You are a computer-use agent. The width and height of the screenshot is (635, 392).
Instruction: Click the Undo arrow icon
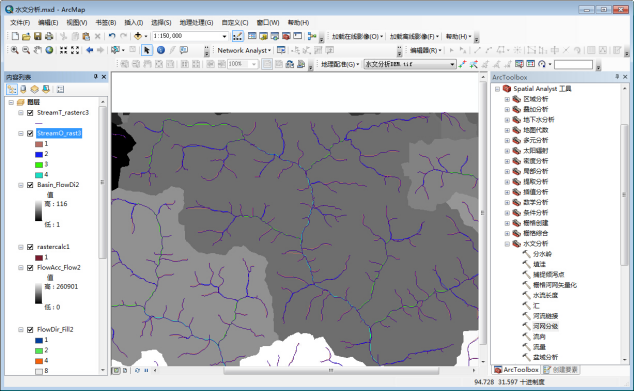point(112,36)
